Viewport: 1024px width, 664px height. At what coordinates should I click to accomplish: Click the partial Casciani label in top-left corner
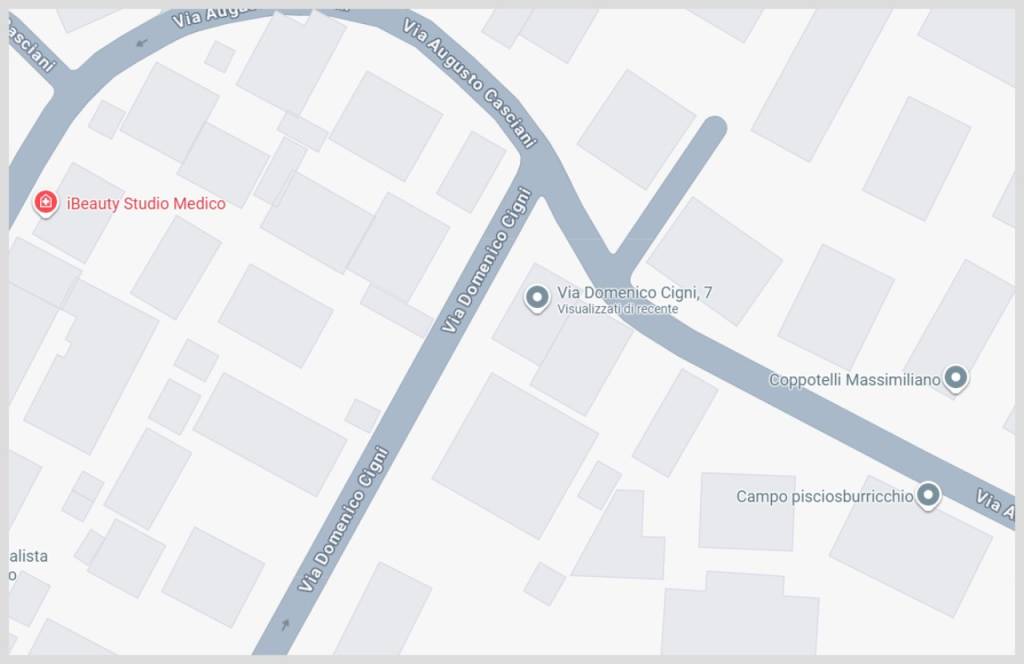tap(30, 43)
